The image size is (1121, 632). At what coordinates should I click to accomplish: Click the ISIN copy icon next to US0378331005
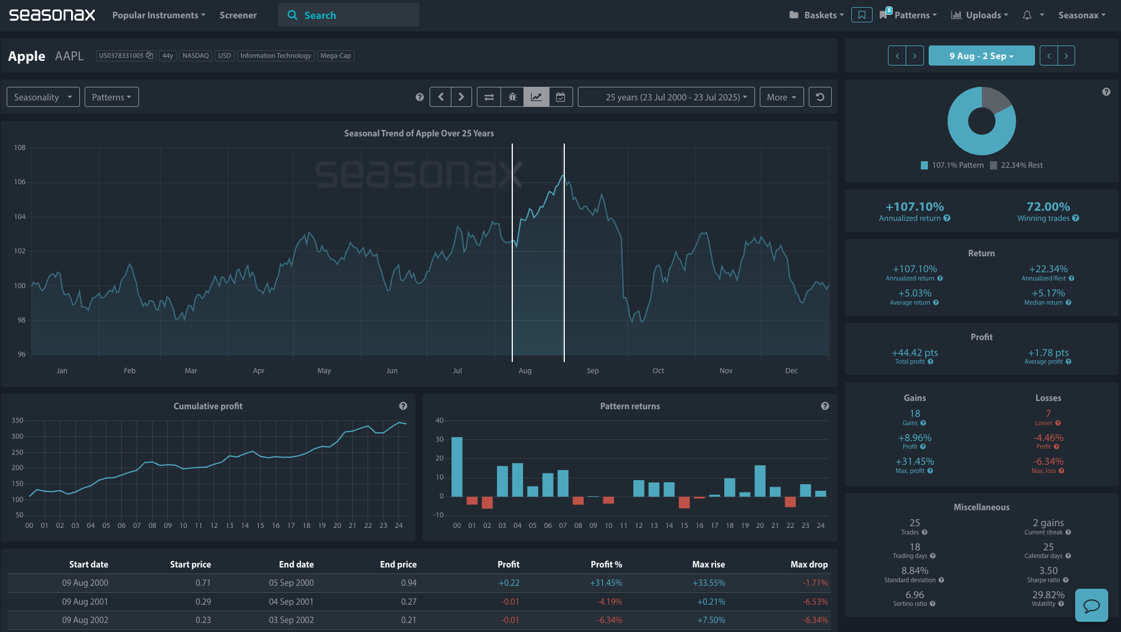click(149, 56)
